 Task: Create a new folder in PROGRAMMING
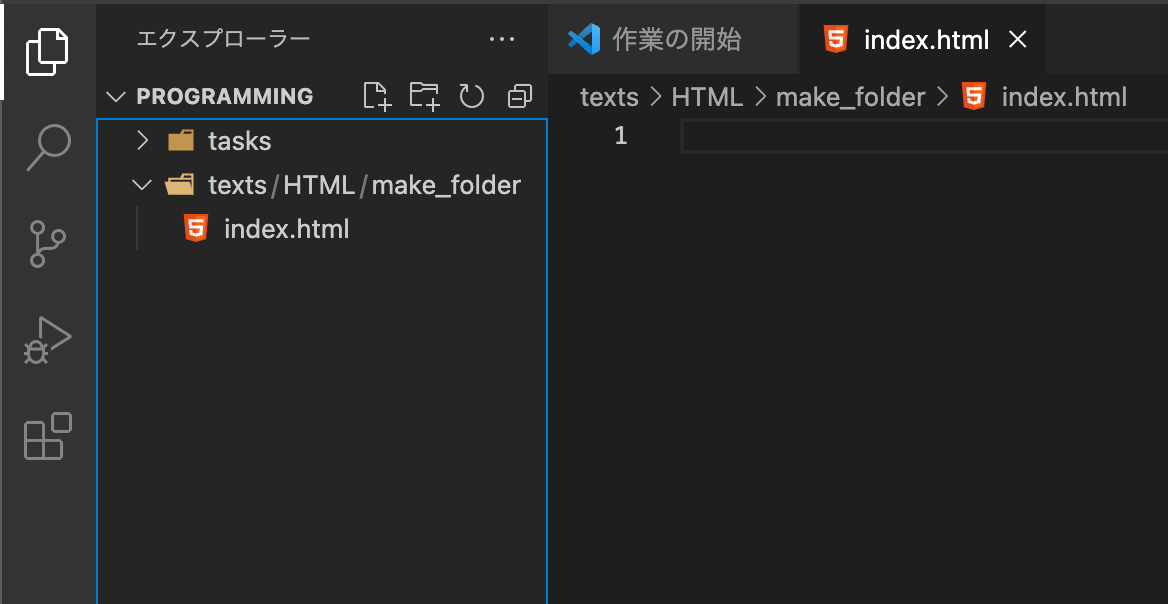coord(424,95)
